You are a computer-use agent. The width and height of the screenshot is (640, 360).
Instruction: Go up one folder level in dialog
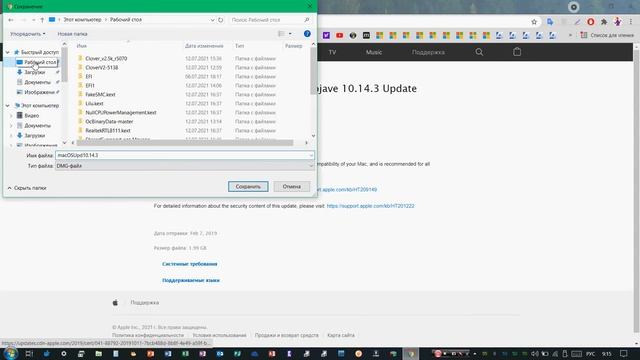click(42, 20)
